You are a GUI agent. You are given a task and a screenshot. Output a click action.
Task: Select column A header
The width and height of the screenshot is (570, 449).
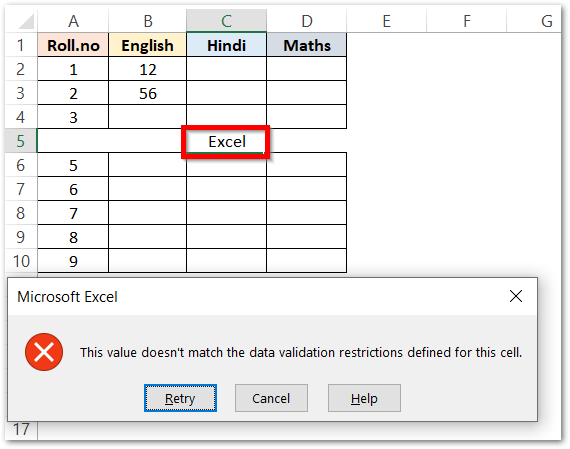tap(73, 21)
